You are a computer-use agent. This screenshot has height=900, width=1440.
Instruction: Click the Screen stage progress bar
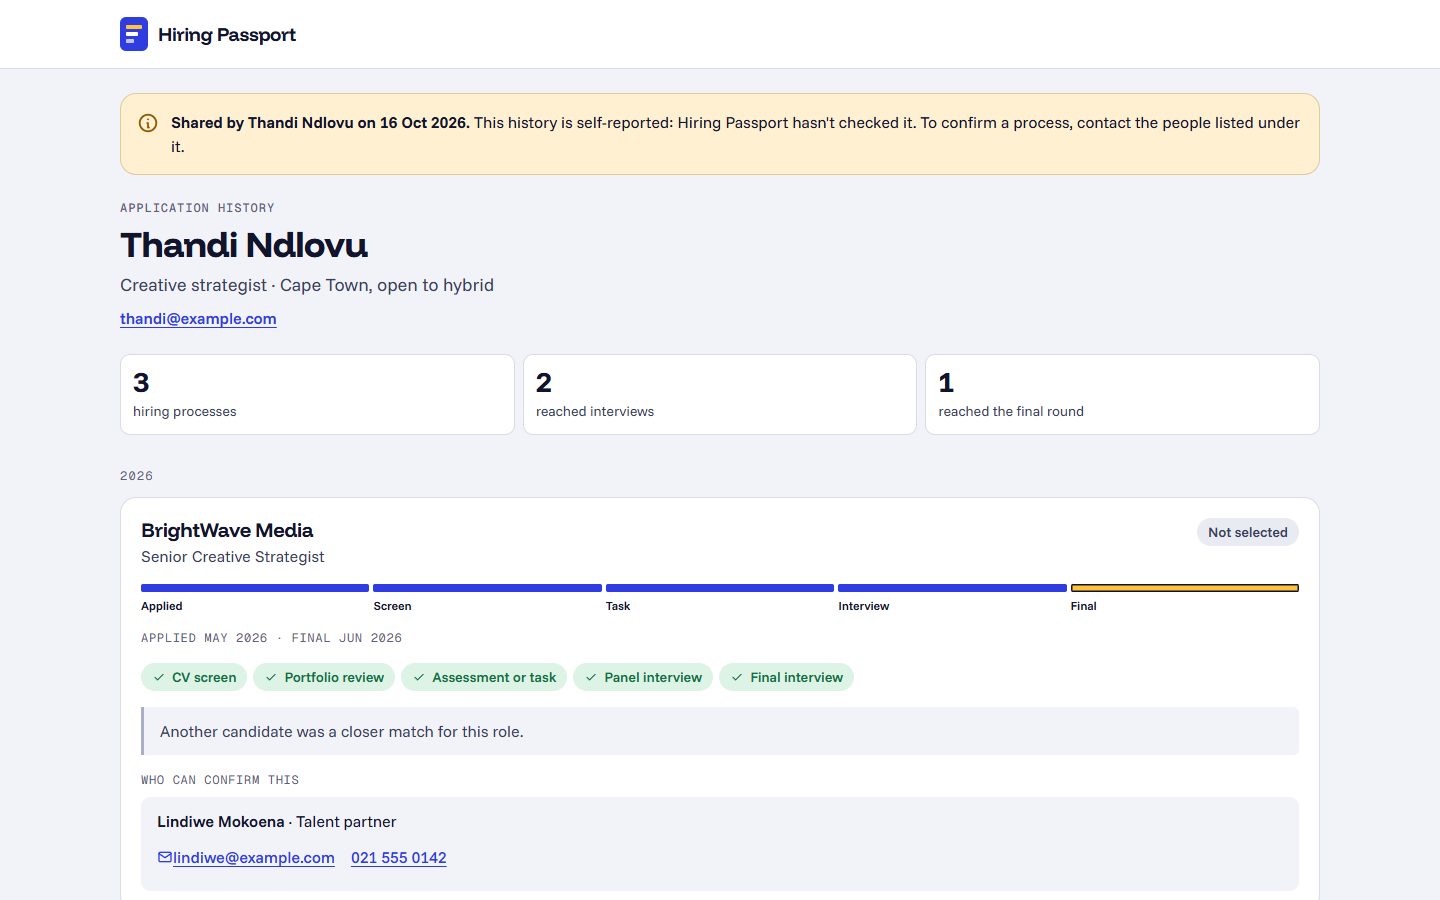[x=487, y=588]
